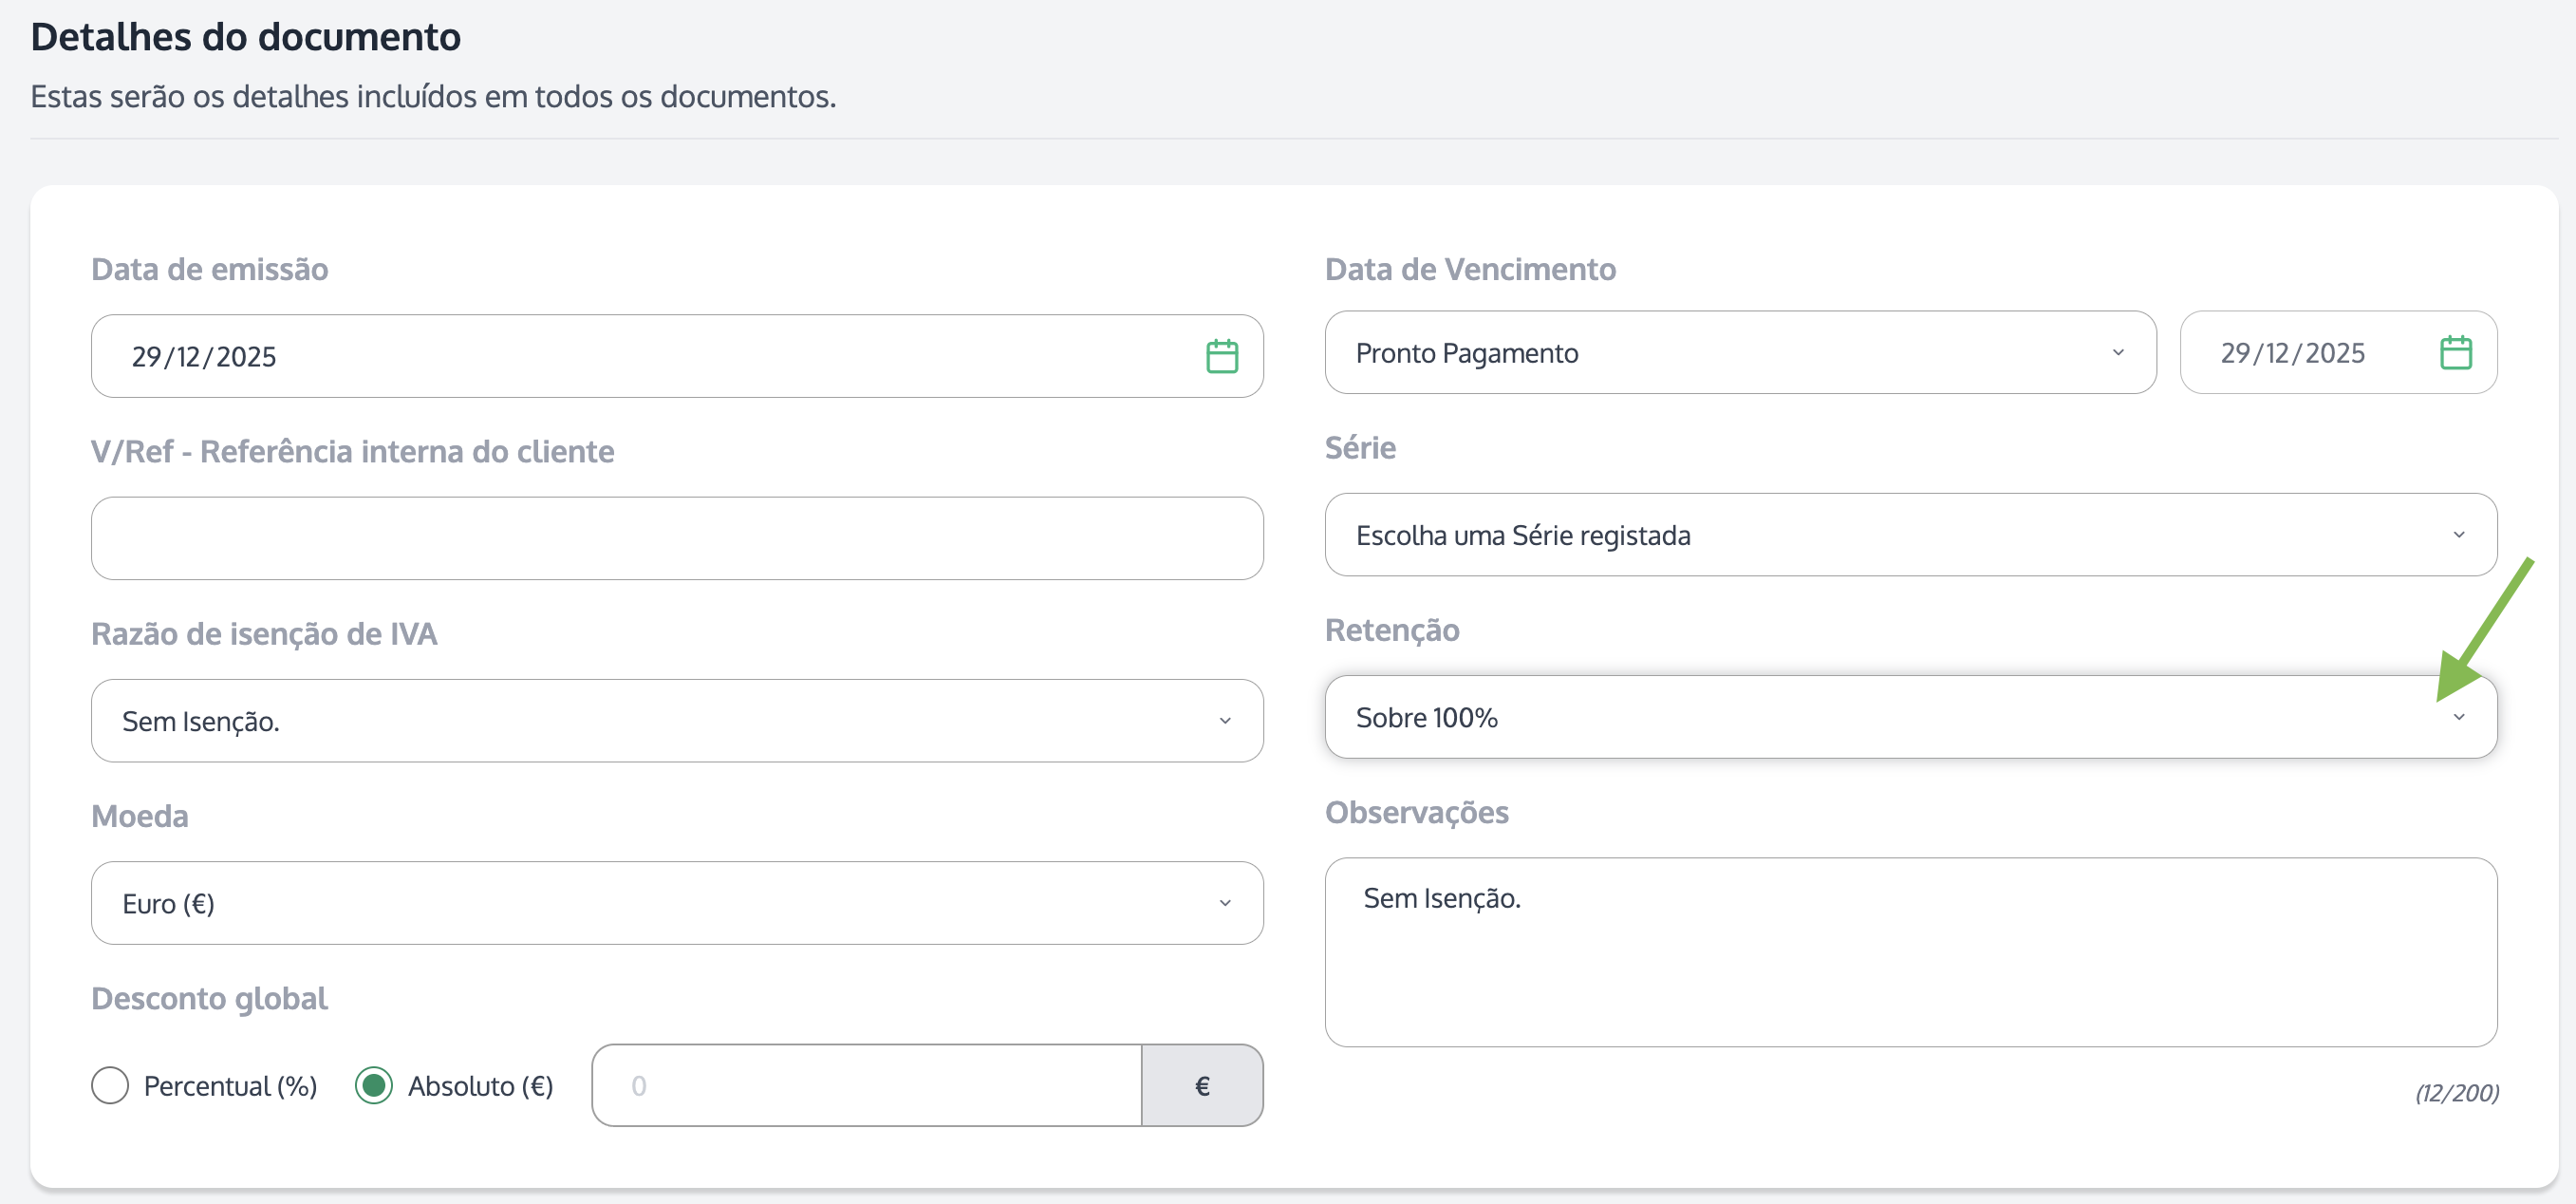Open the Data de Vencimento calendar icon
This screenshot has width=2576, height=1204.
click(x=2455, y=353)
